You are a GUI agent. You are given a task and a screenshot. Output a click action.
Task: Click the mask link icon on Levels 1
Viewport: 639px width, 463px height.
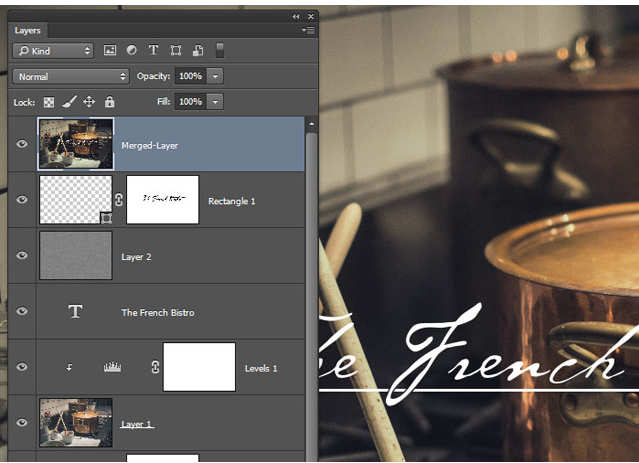155,367
